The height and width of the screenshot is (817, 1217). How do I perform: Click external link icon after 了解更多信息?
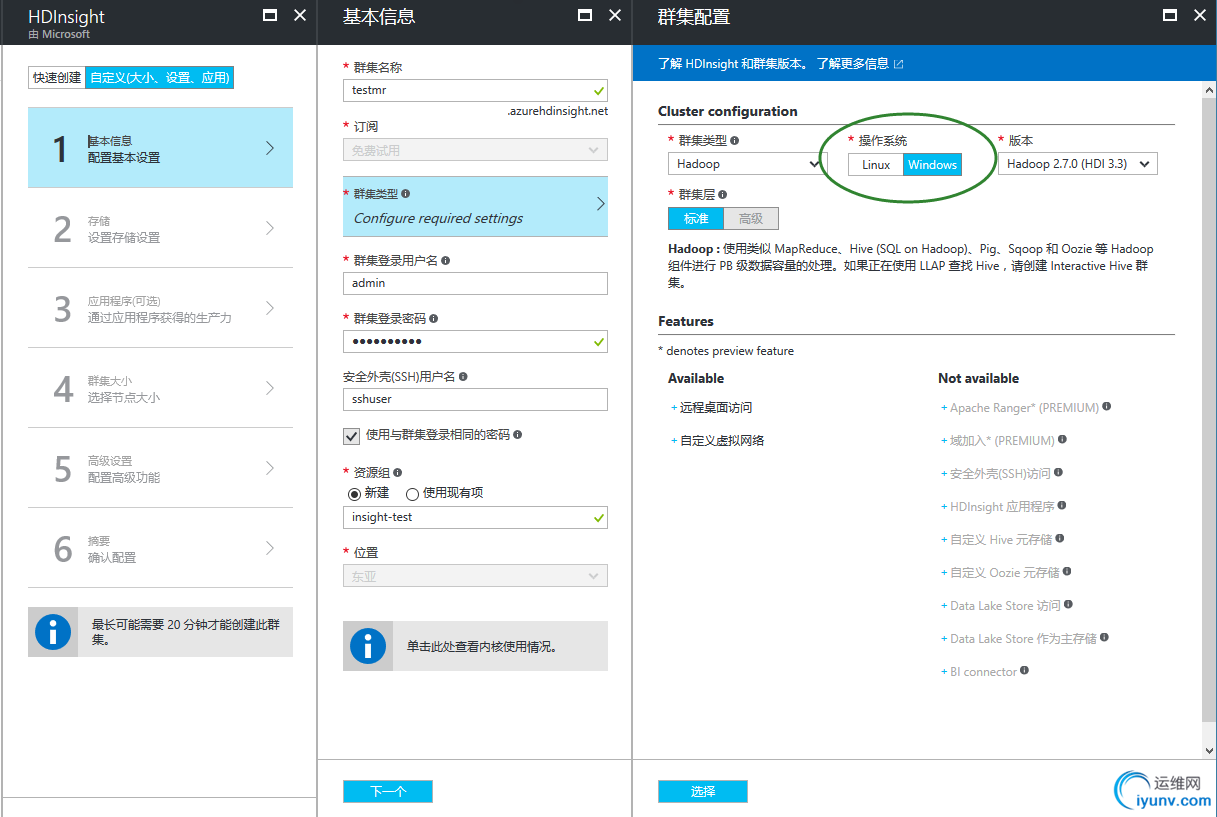pos(898,64)
